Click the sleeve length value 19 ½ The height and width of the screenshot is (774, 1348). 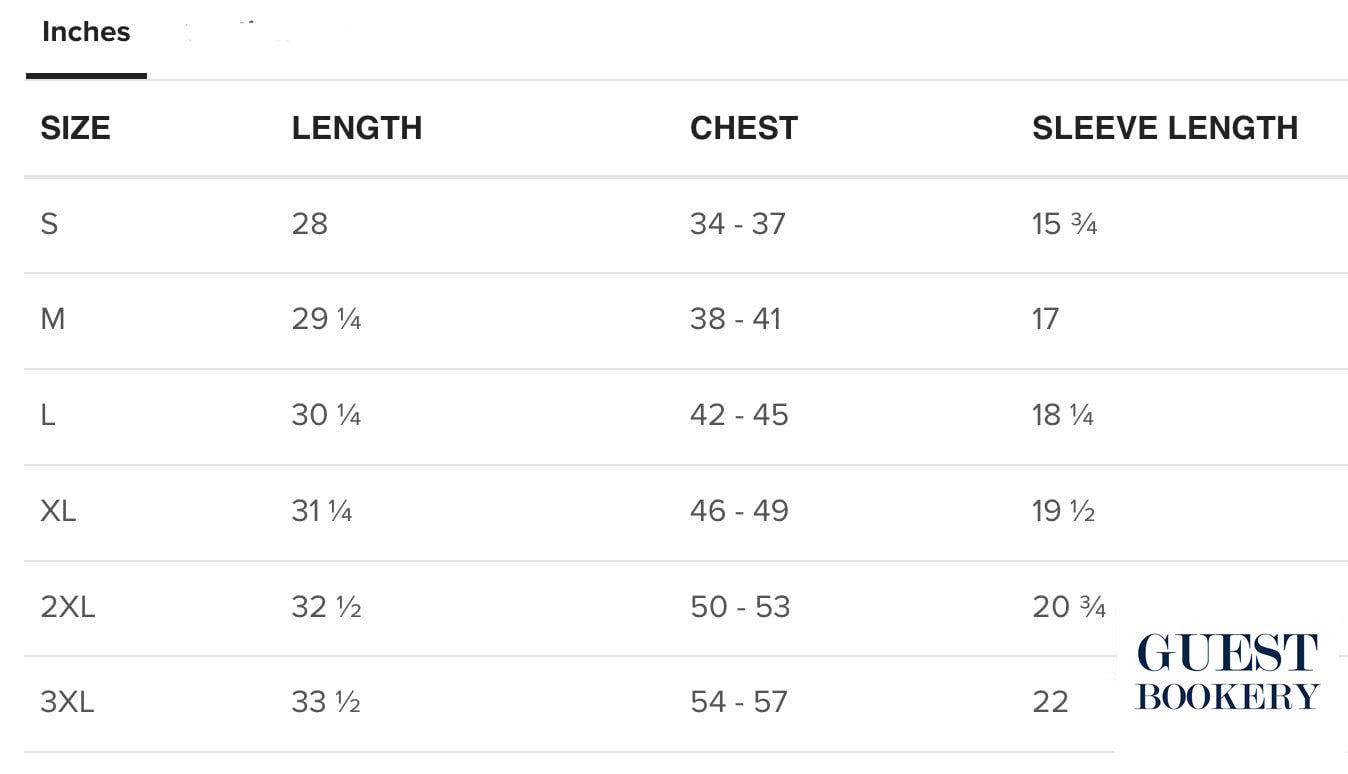pyautogui.click(x=1063, y=511)
